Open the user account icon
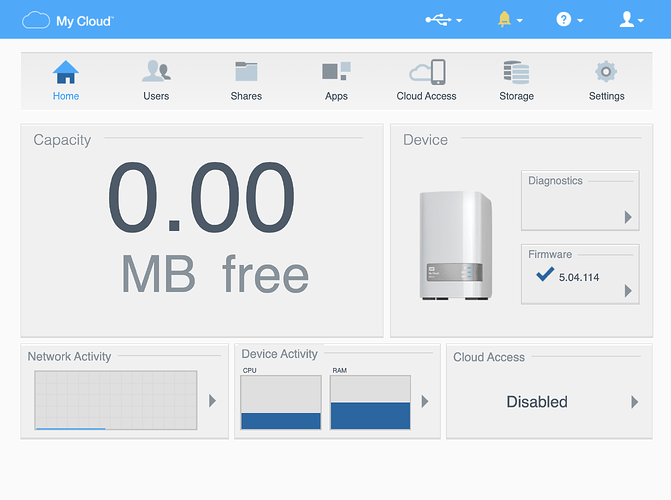This screenshot has height=500, width=671. pyautogui.click(x=627, y=19)
